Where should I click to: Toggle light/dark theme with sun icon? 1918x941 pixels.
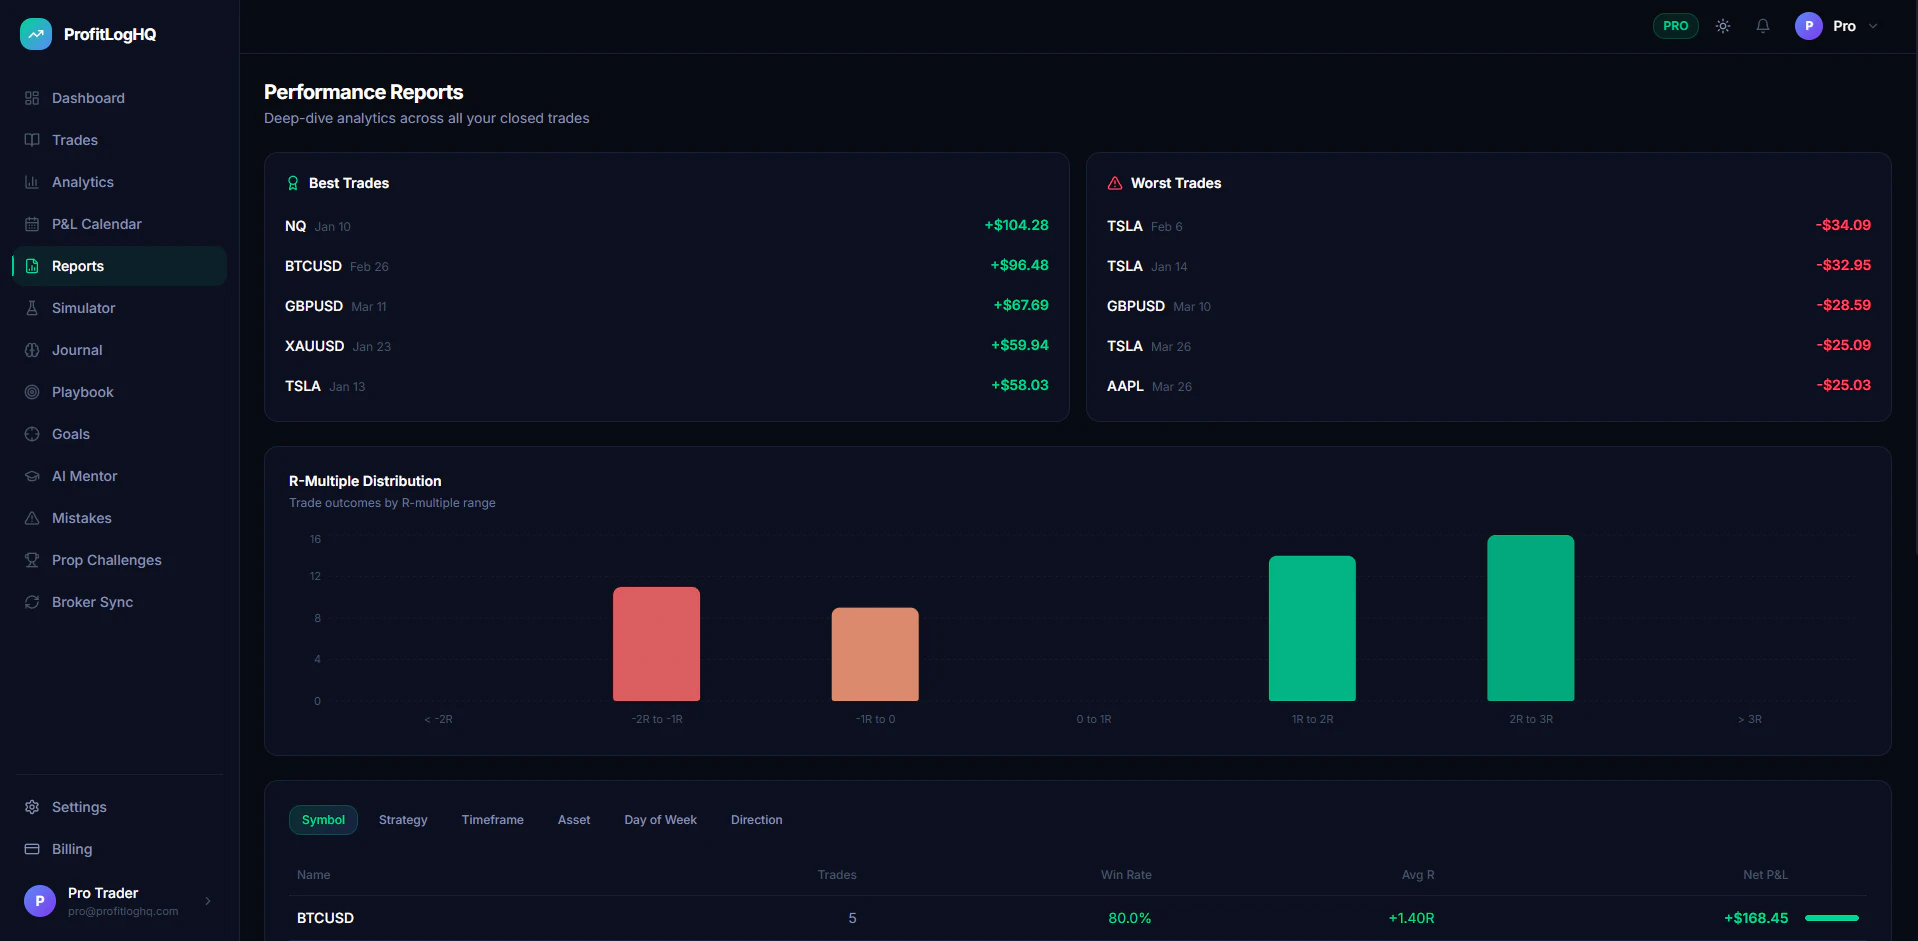[x=1723, y=26]
